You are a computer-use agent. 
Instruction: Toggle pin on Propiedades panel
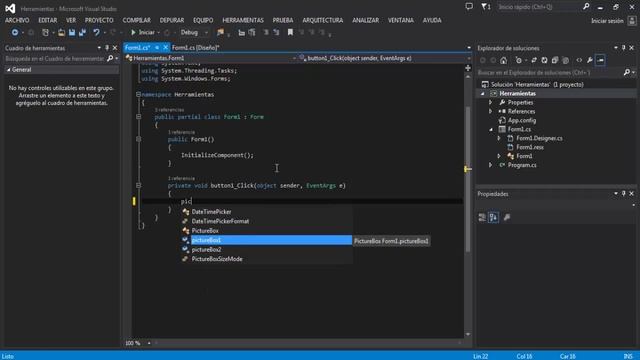click(x=624, y=193)
